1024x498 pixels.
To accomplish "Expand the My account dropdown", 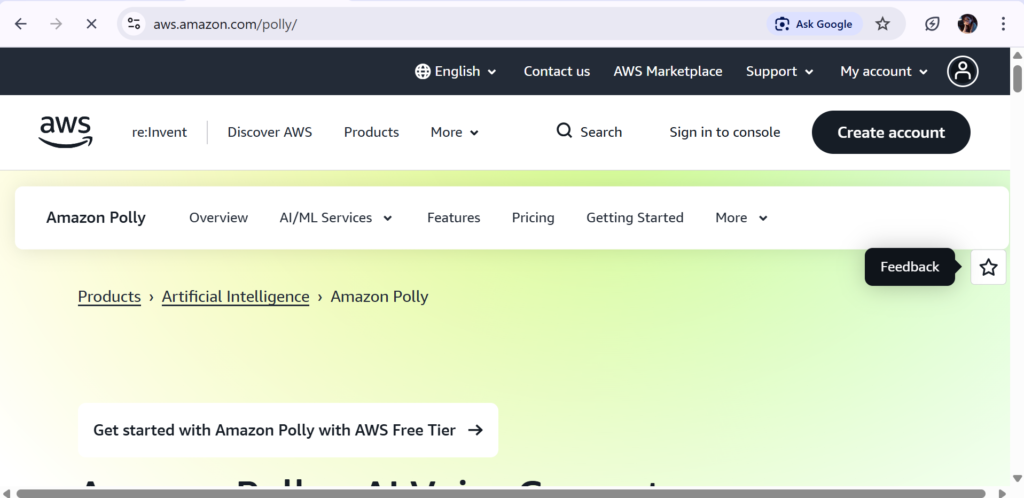I will point(884,71).
